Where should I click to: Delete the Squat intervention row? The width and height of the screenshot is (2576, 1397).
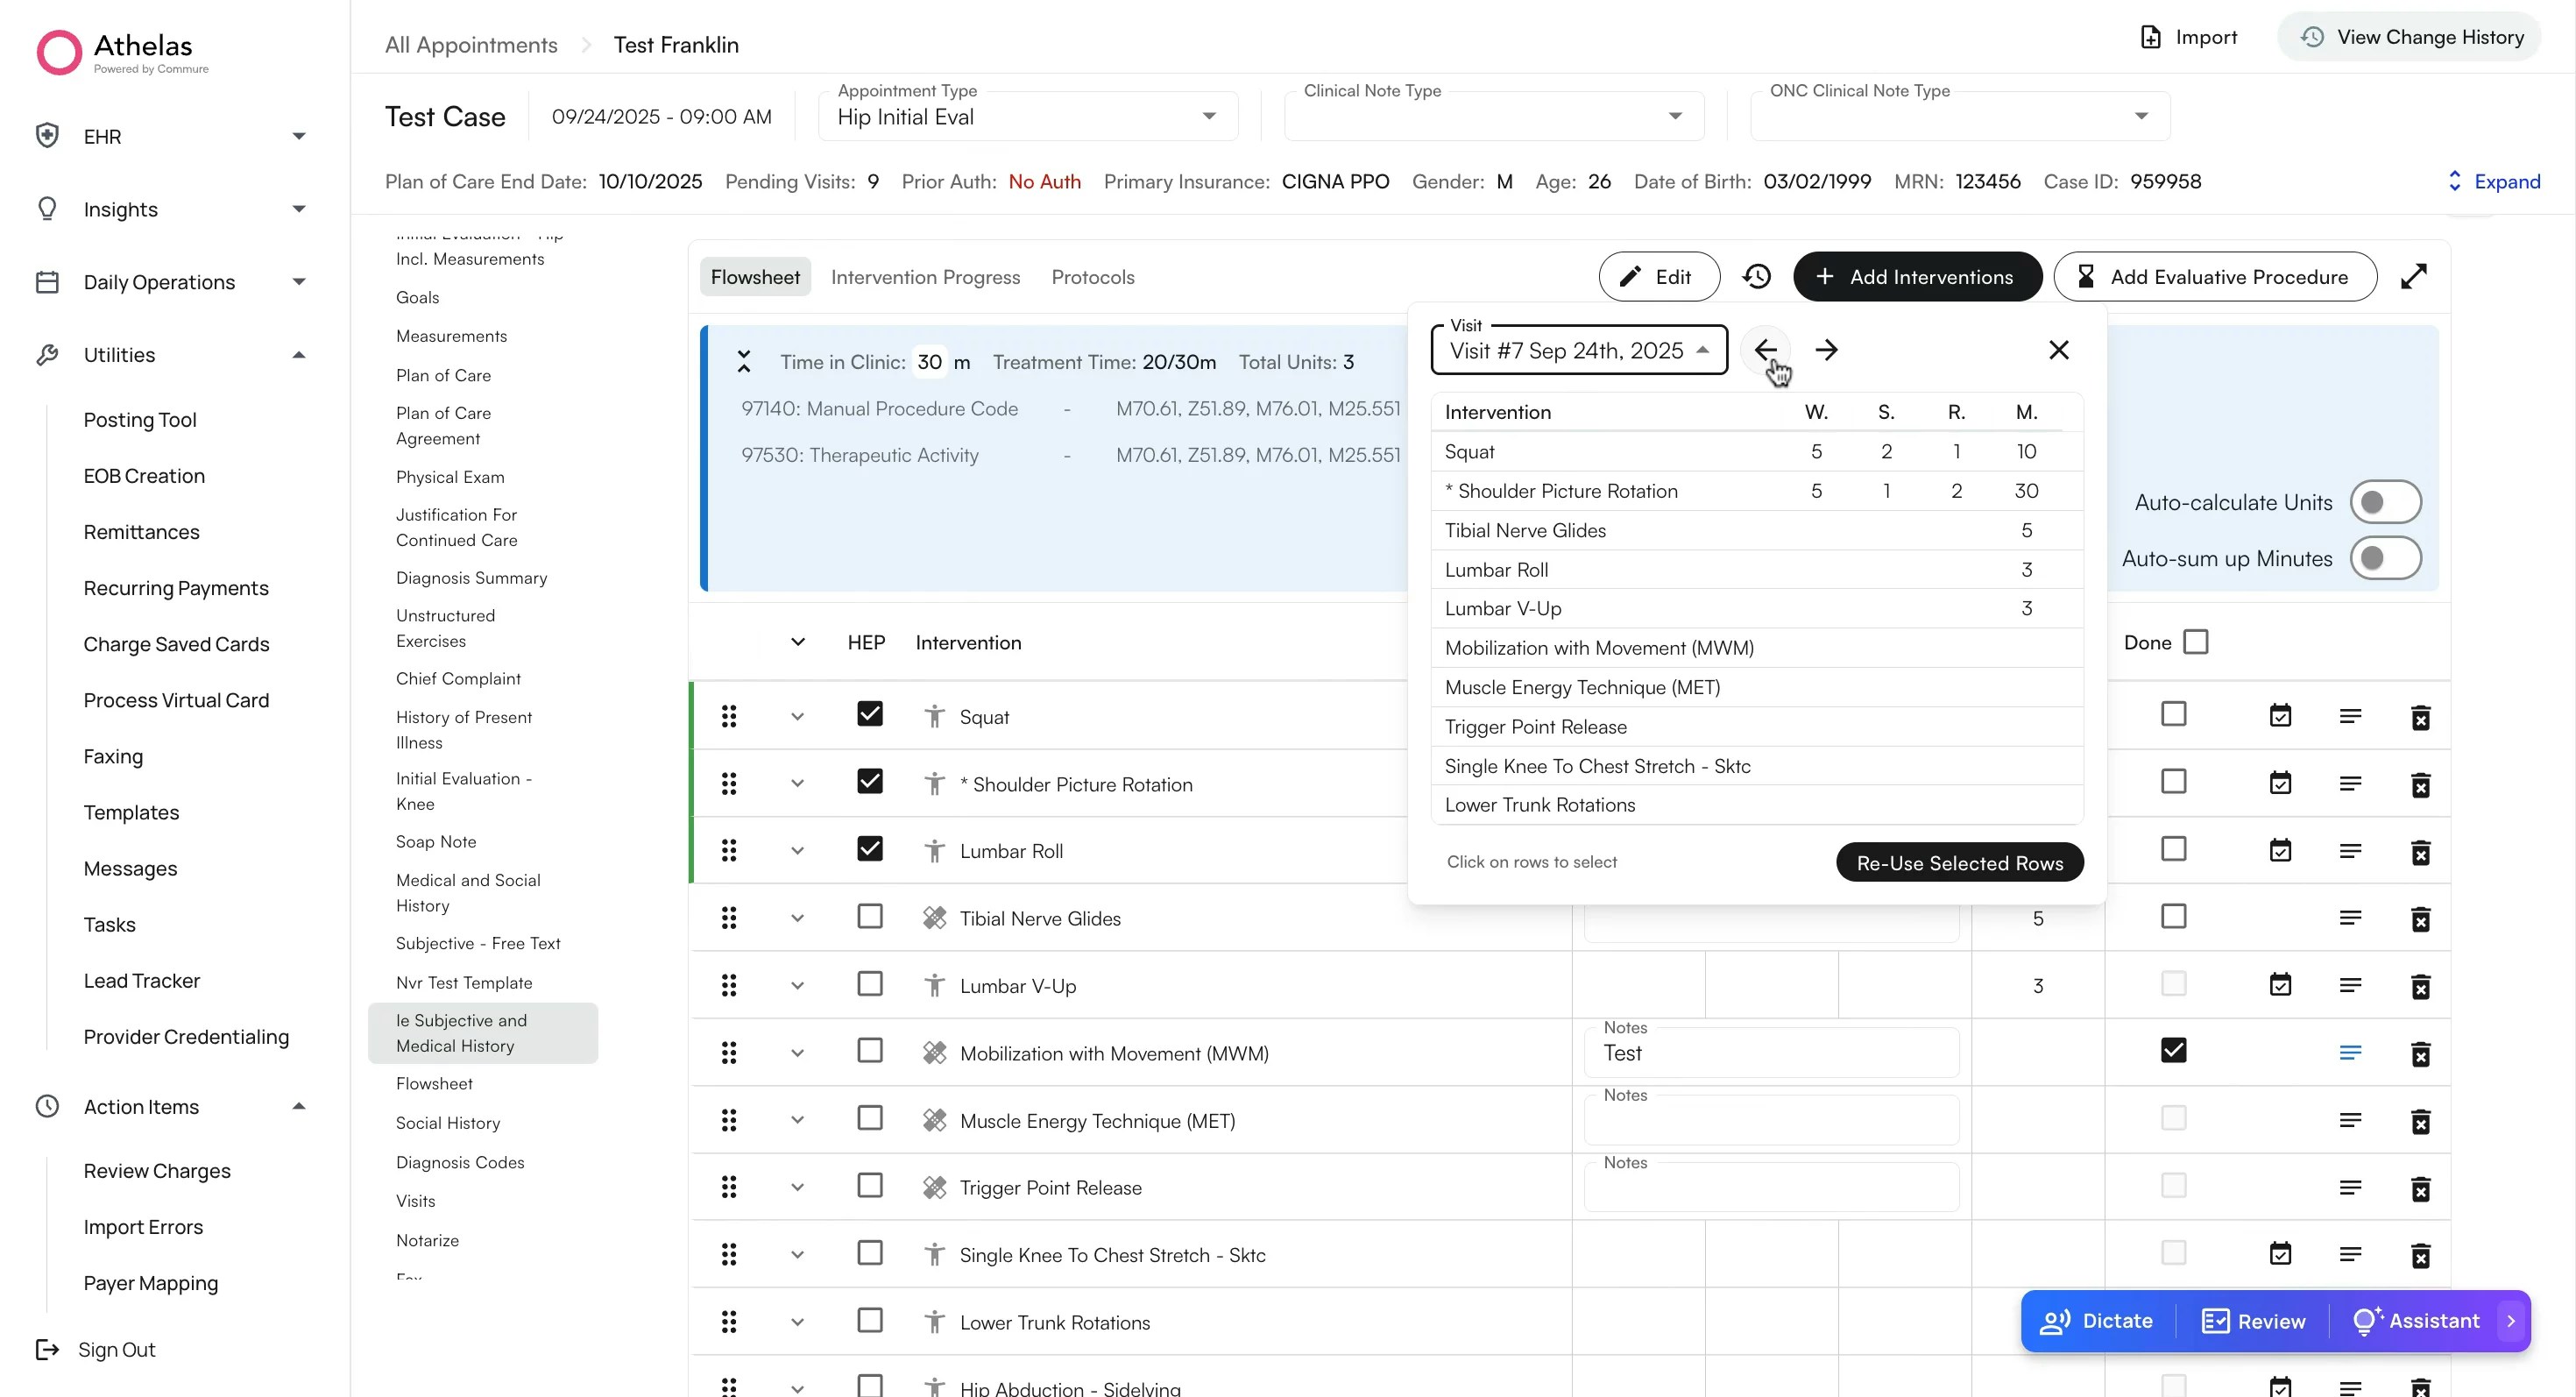click(2420, 717)
